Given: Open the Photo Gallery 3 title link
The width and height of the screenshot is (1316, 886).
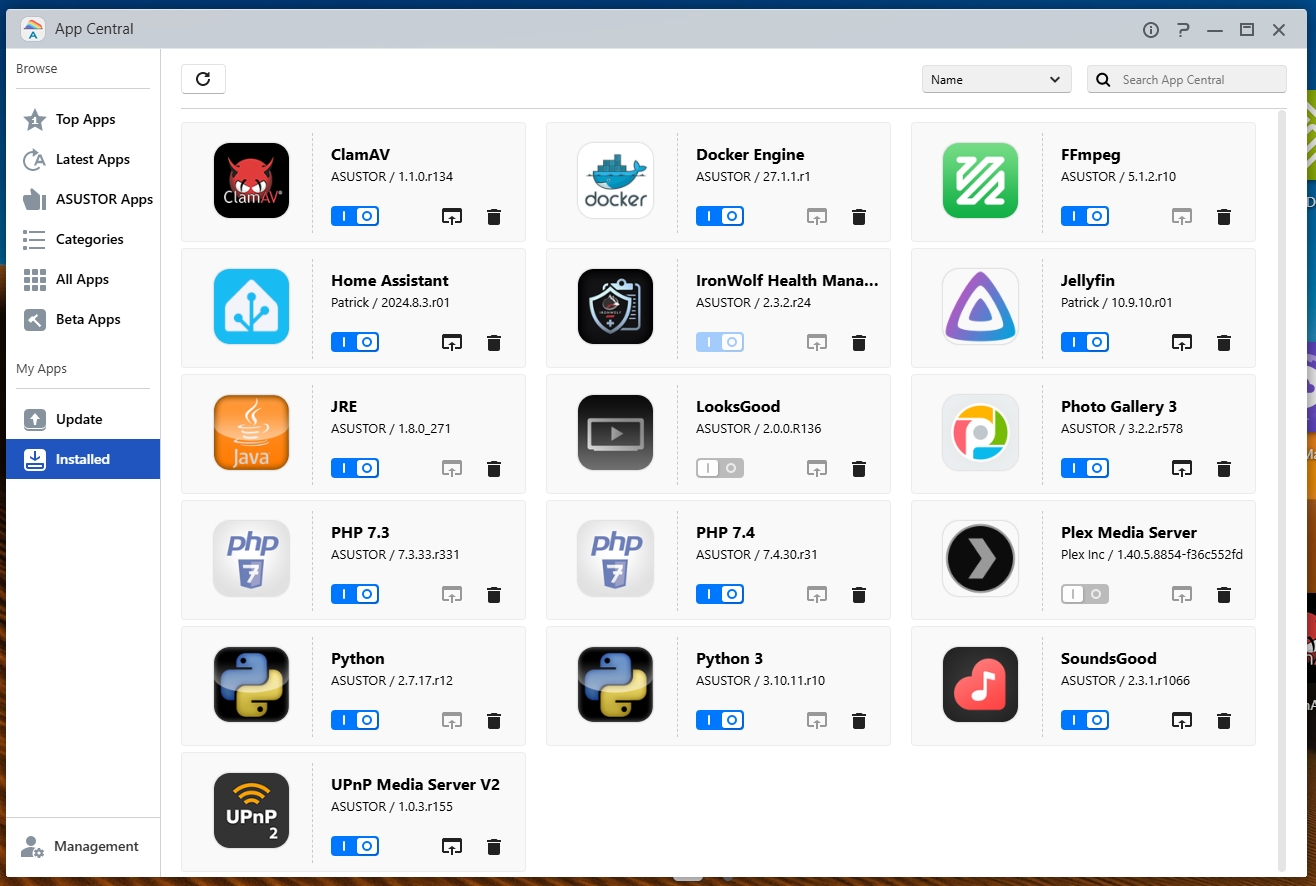Looking at the screenshot, I should 1118,406.
